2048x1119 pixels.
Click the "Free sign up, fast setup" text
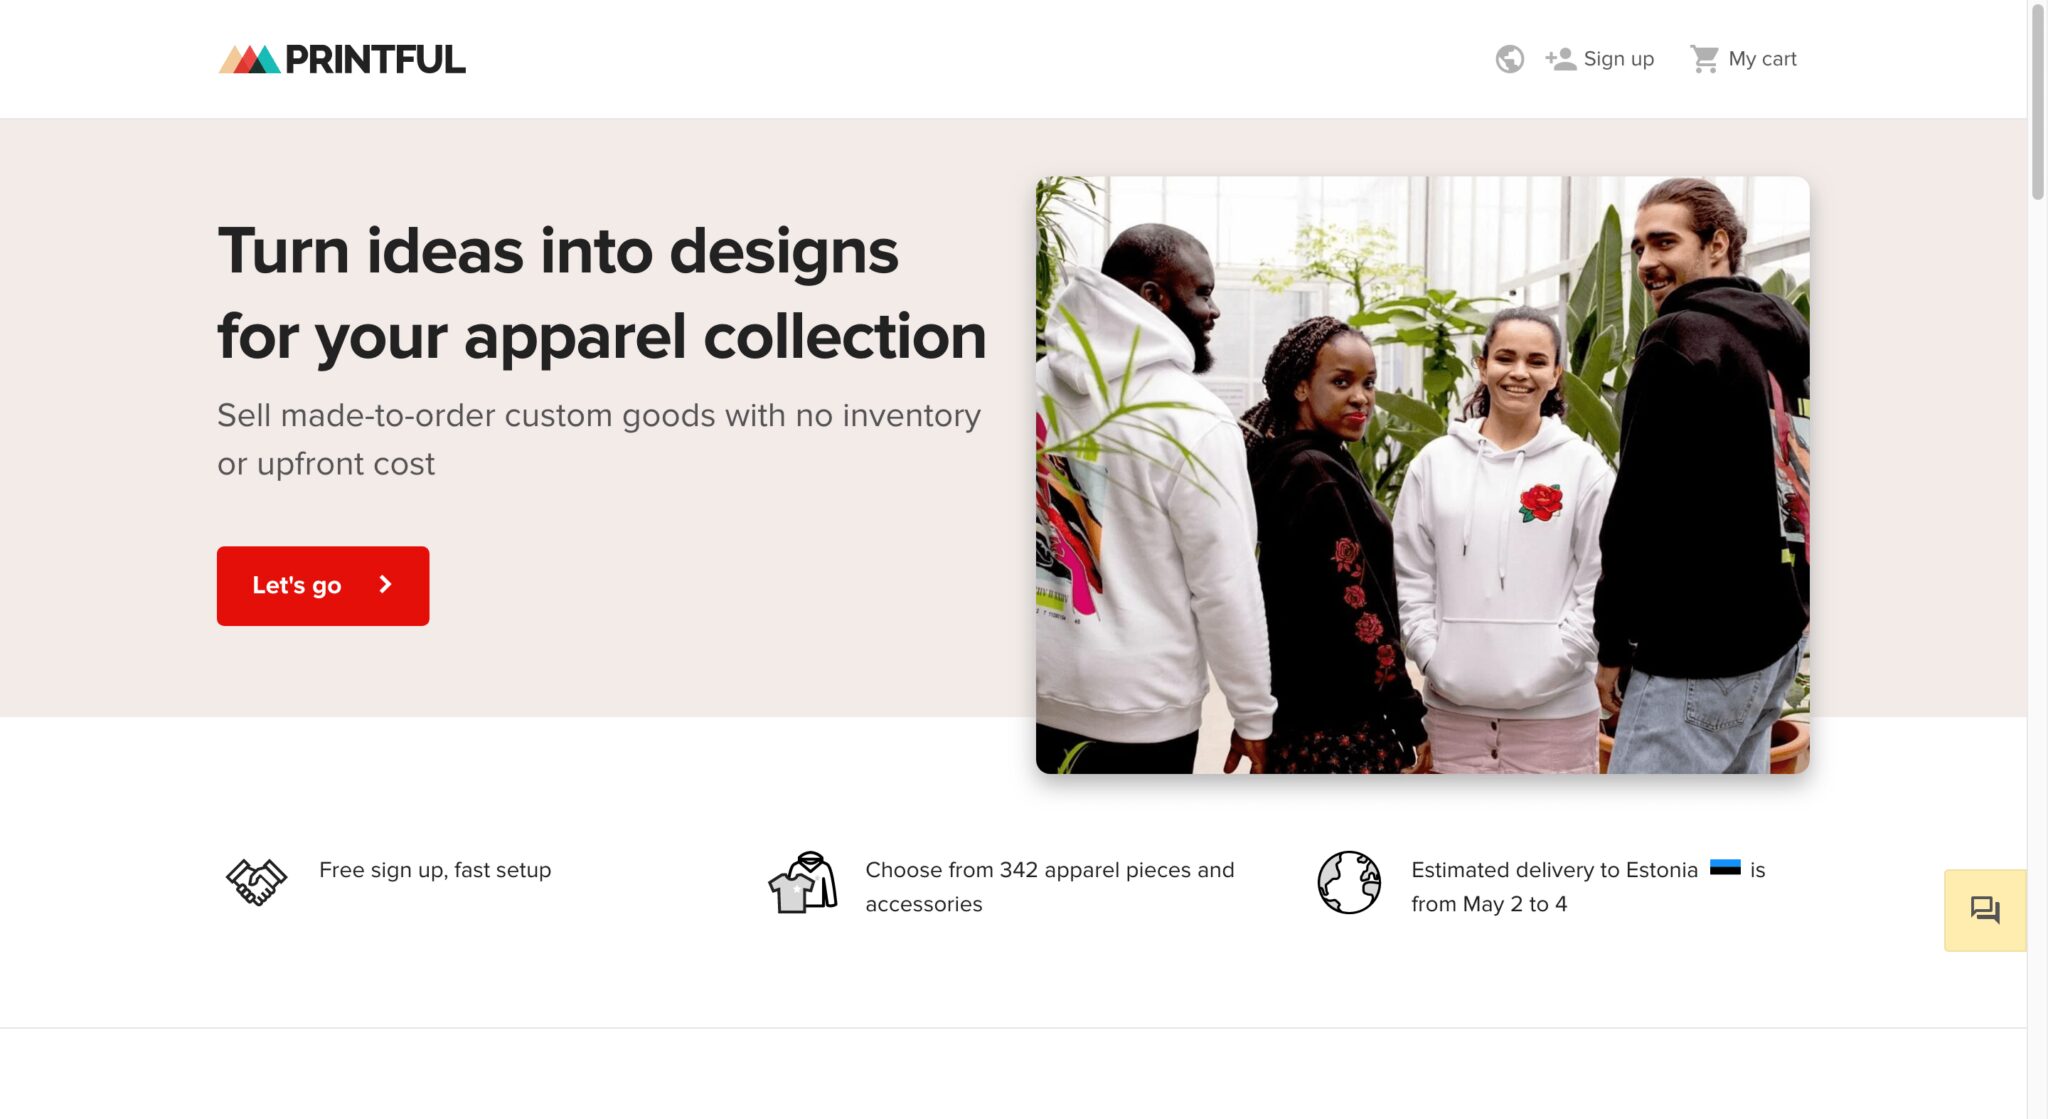tap(435, 870)
